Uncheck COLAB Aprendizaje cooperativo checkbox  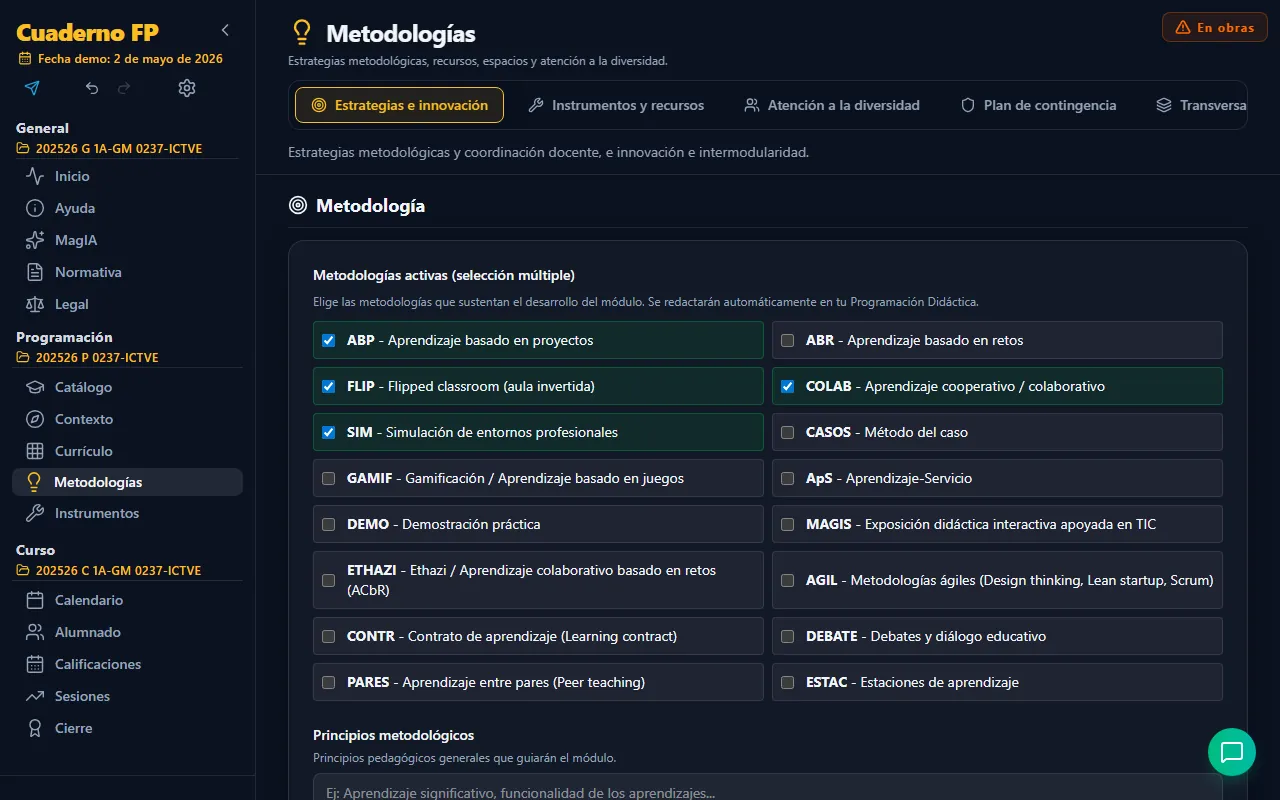[787, 386]
